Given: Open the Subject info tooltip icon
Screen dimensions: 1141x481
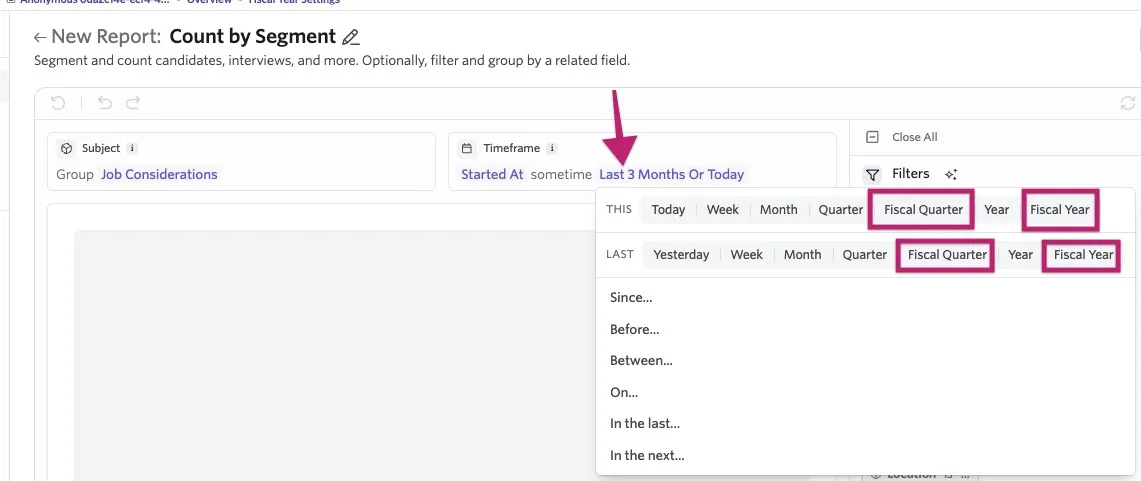Looking at the screenshot, I should click(132, 148).
